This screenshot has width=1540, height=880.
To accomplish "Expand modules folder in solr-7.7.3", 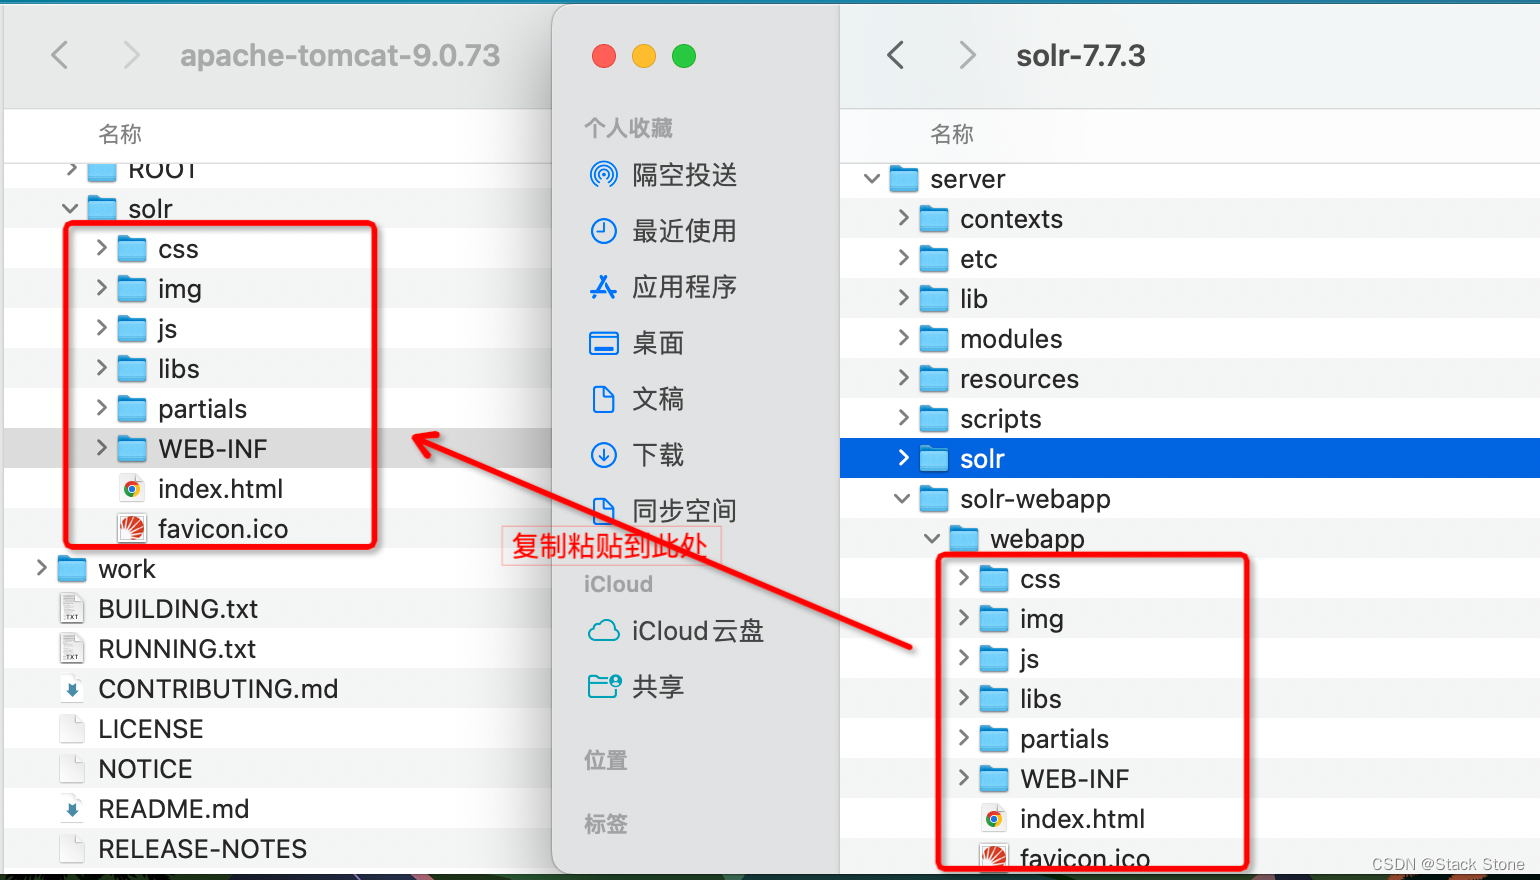I will click(x=903, y=338).
